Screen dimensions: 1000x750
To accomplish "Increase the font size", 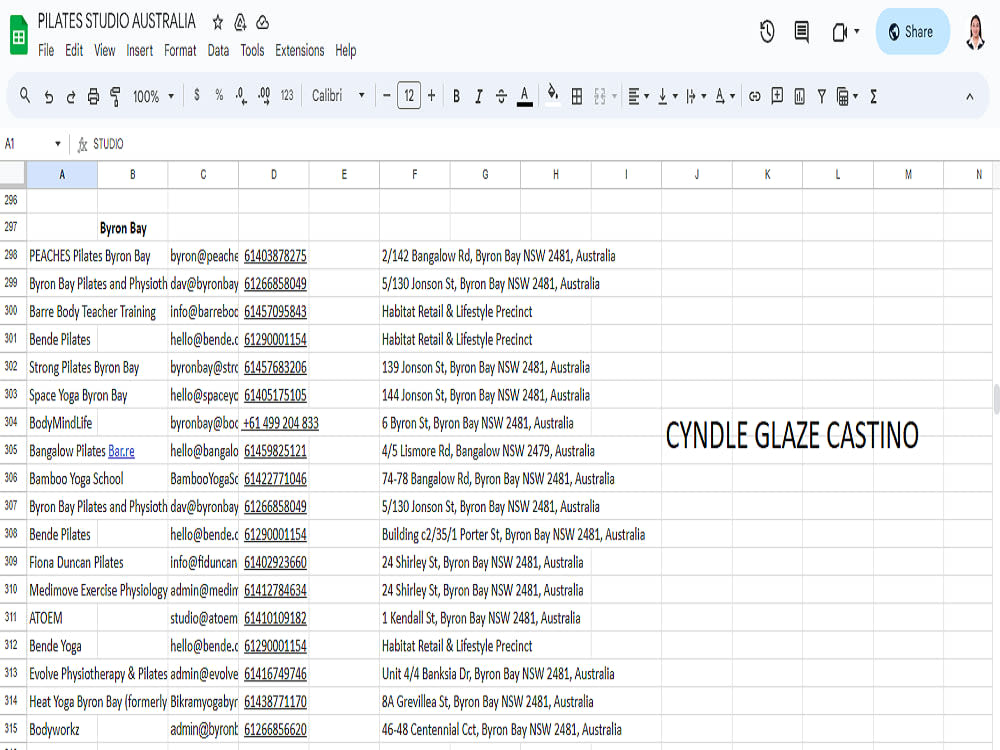I will [432, 96].
